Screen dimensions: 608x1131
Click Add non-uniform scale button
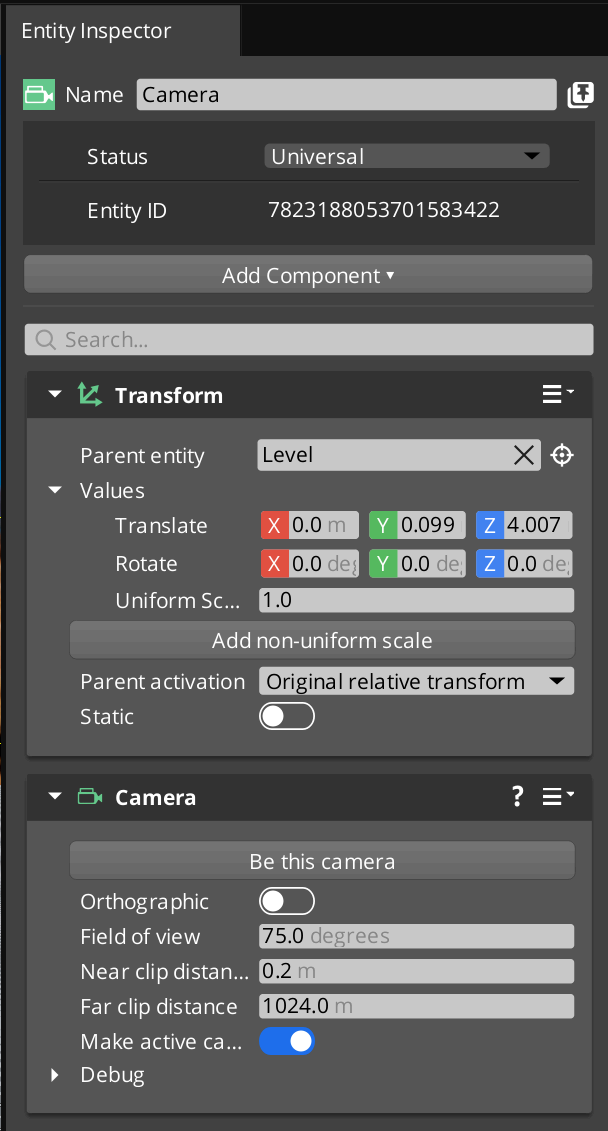(322, 640)
